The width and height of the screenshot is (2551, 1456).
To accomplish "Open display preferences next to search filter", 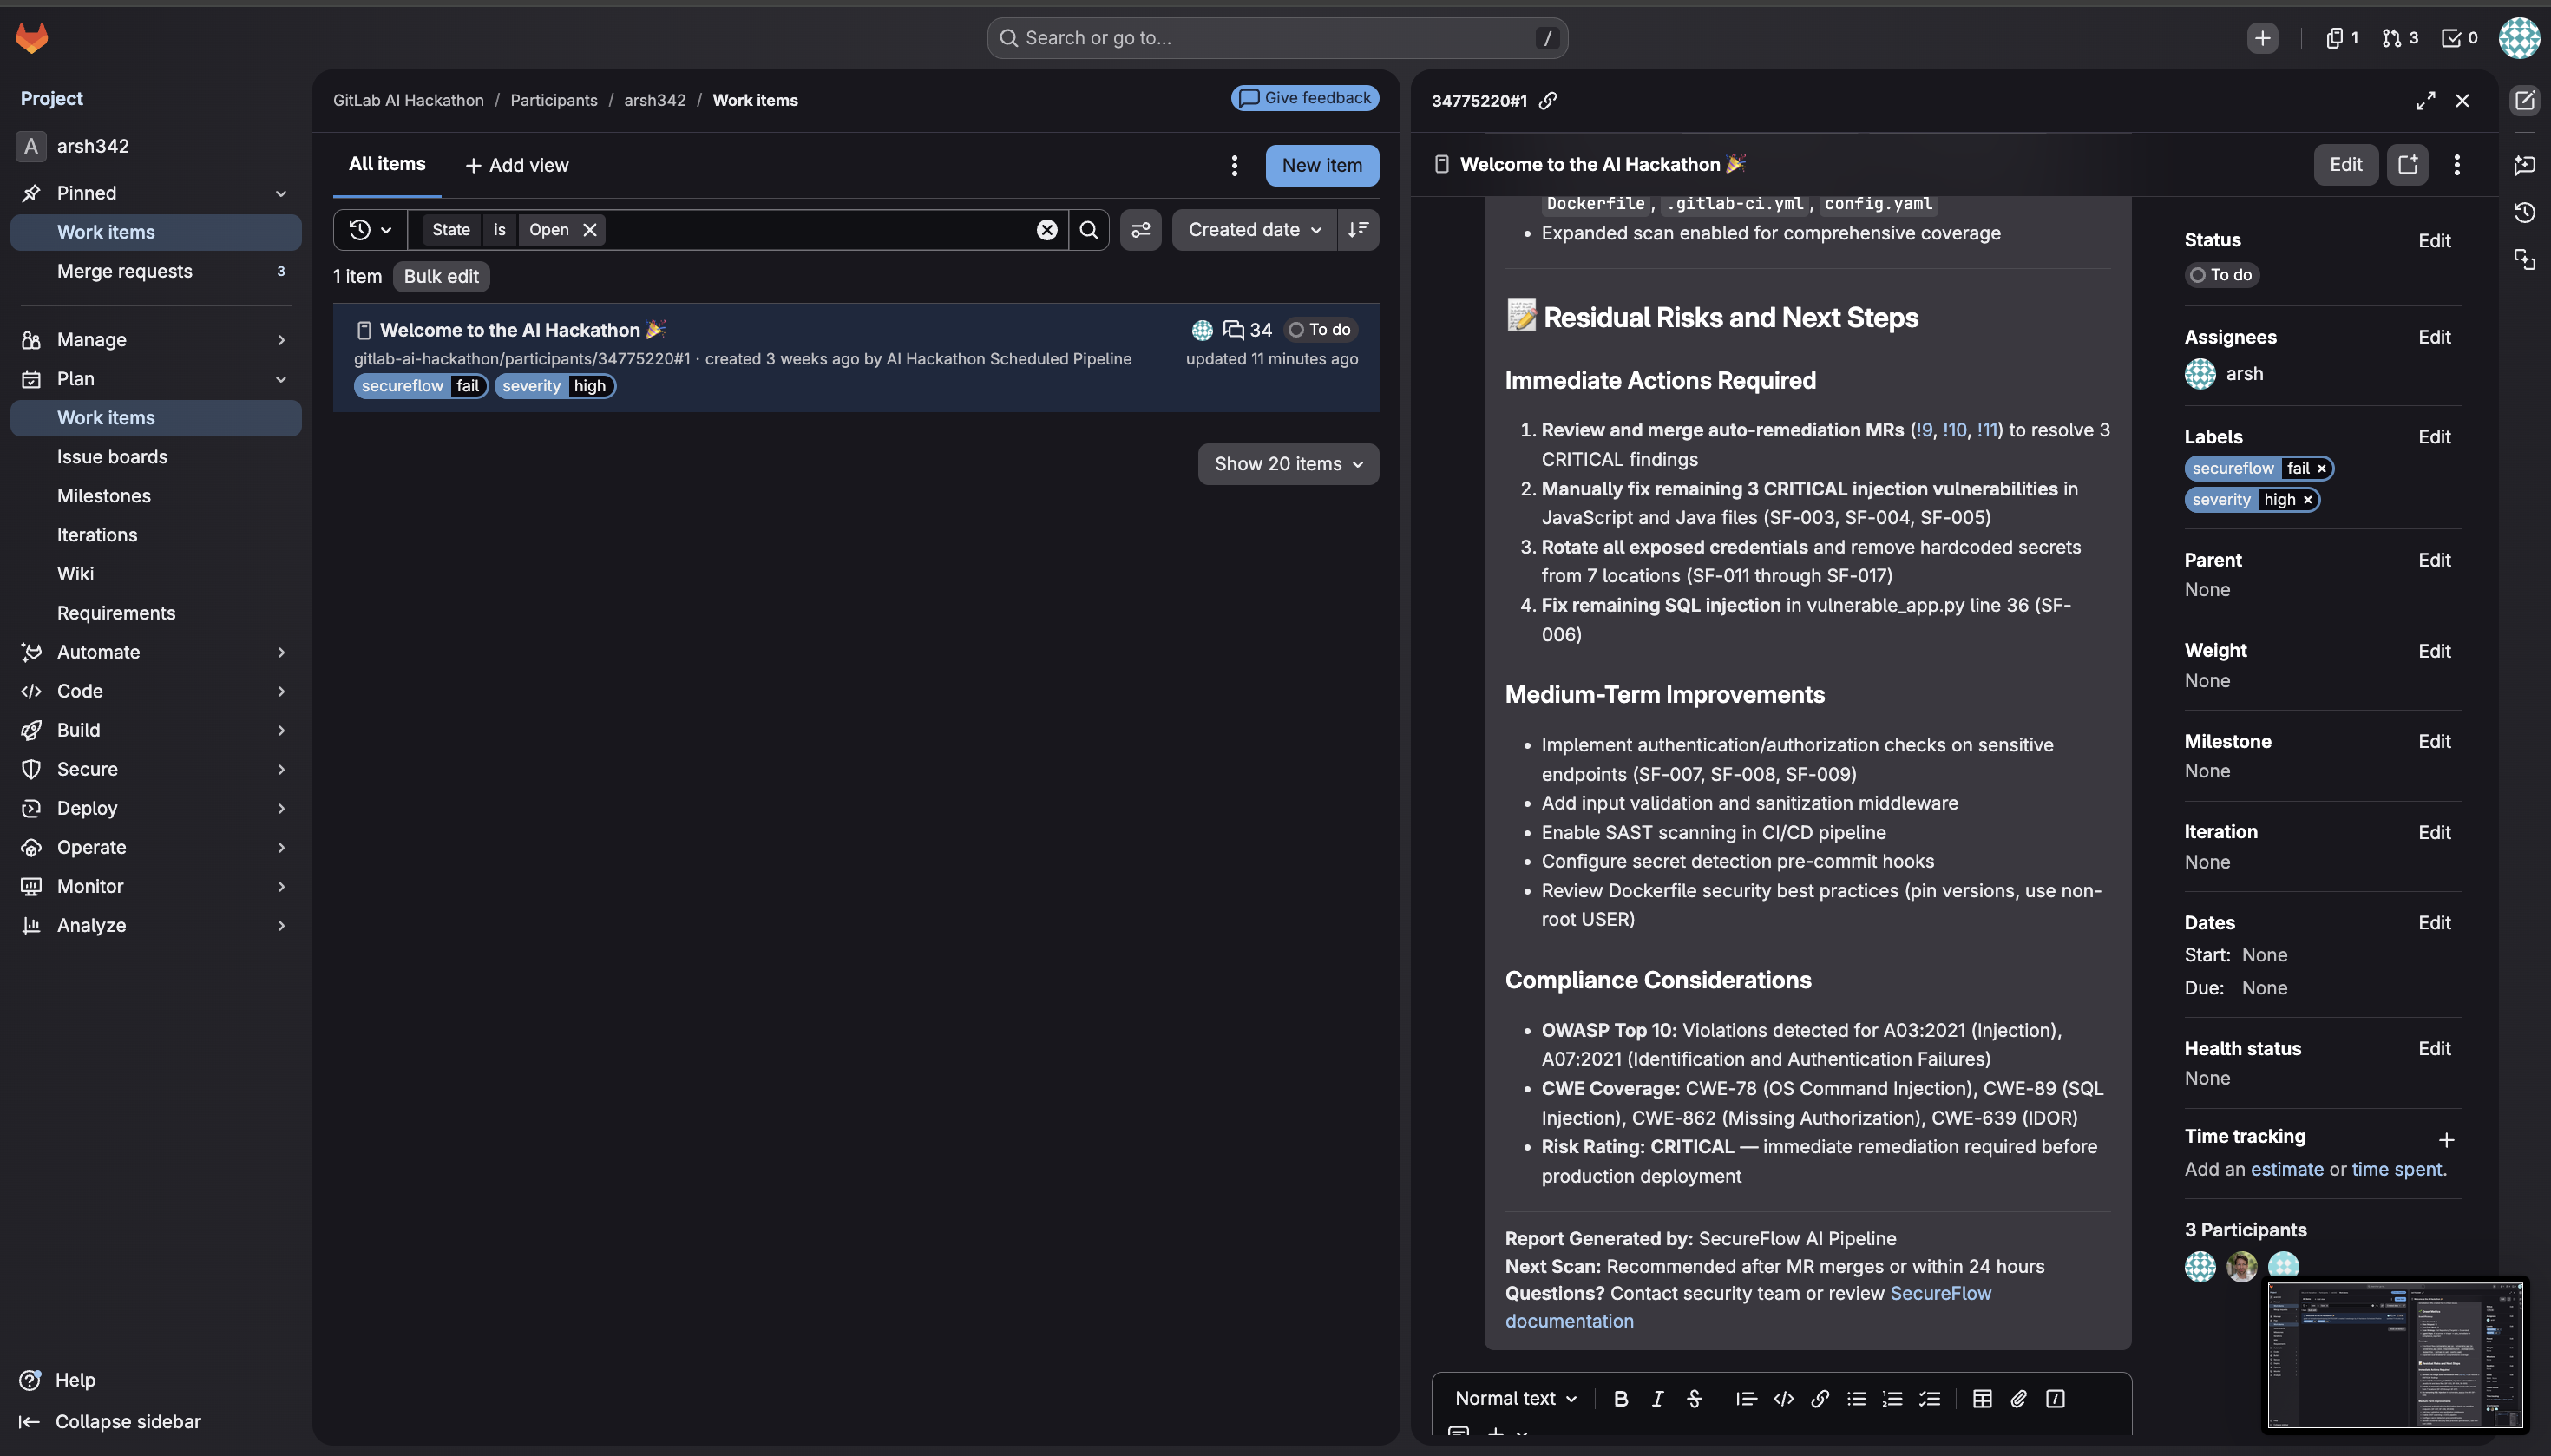I will [x=1140, y=230].
